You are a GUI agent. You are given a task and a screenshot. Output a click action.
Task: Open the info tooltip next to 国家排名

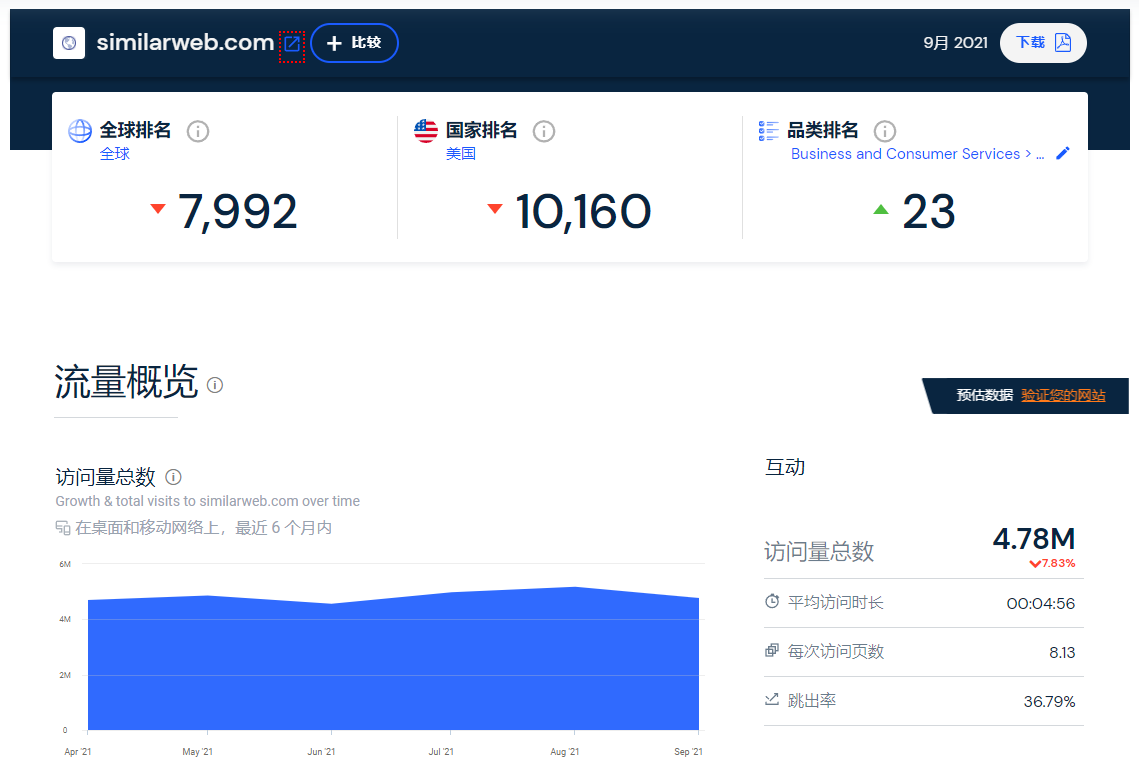point(543,131)
